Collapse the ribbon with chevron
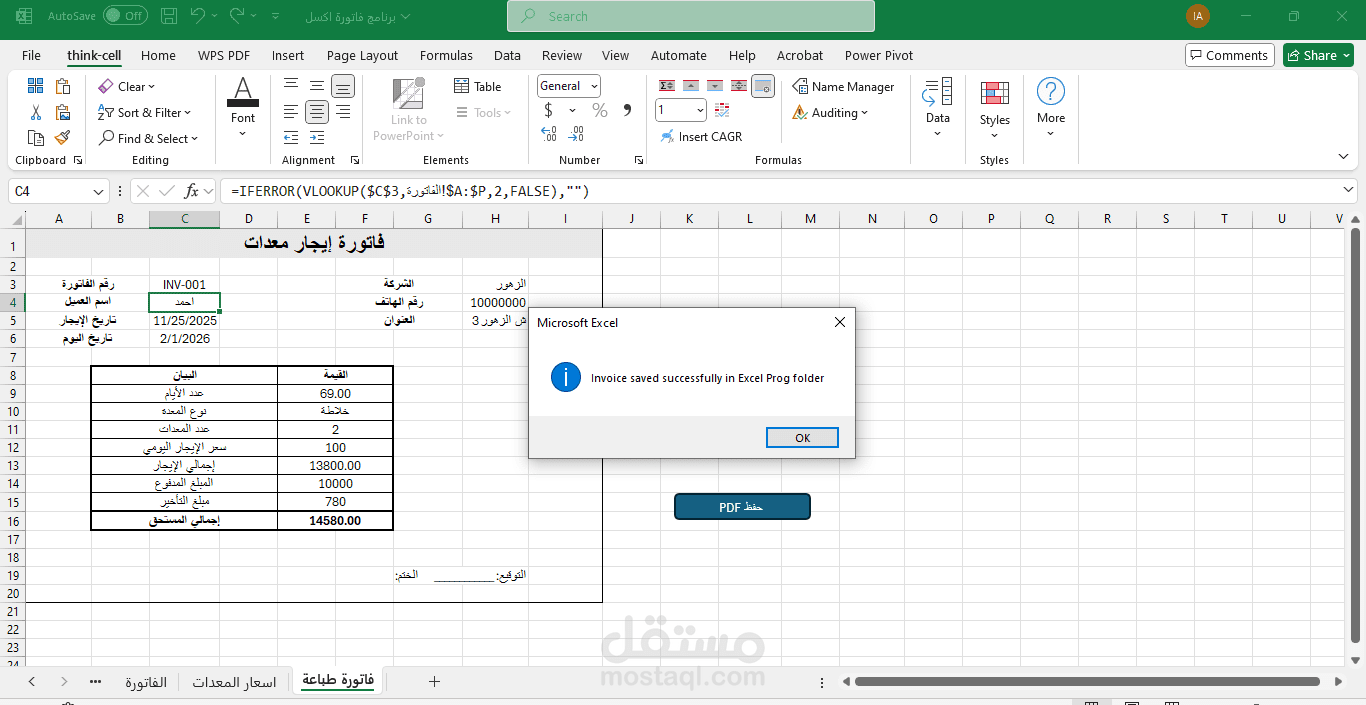Screen dimensions: 1366x705 1344,157
